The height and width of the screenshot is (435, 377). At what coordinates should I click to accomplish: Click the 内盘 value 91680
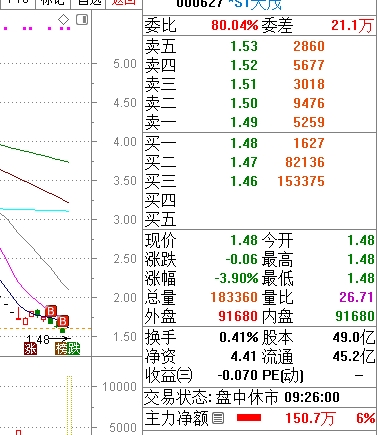click(x=355, y=316)
